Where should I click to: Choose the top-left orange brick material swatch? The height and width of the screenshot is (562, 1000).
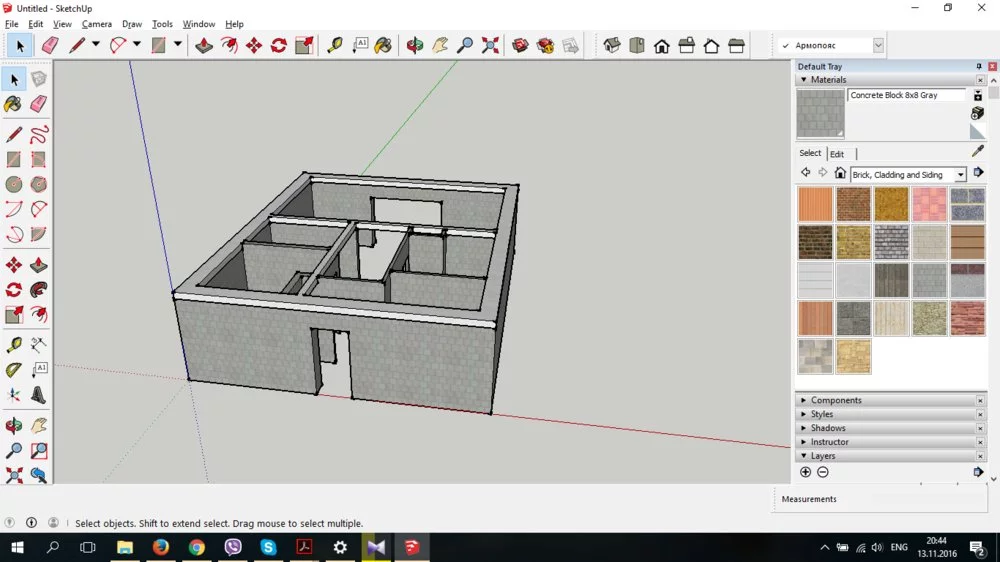(x=815, y=205)
